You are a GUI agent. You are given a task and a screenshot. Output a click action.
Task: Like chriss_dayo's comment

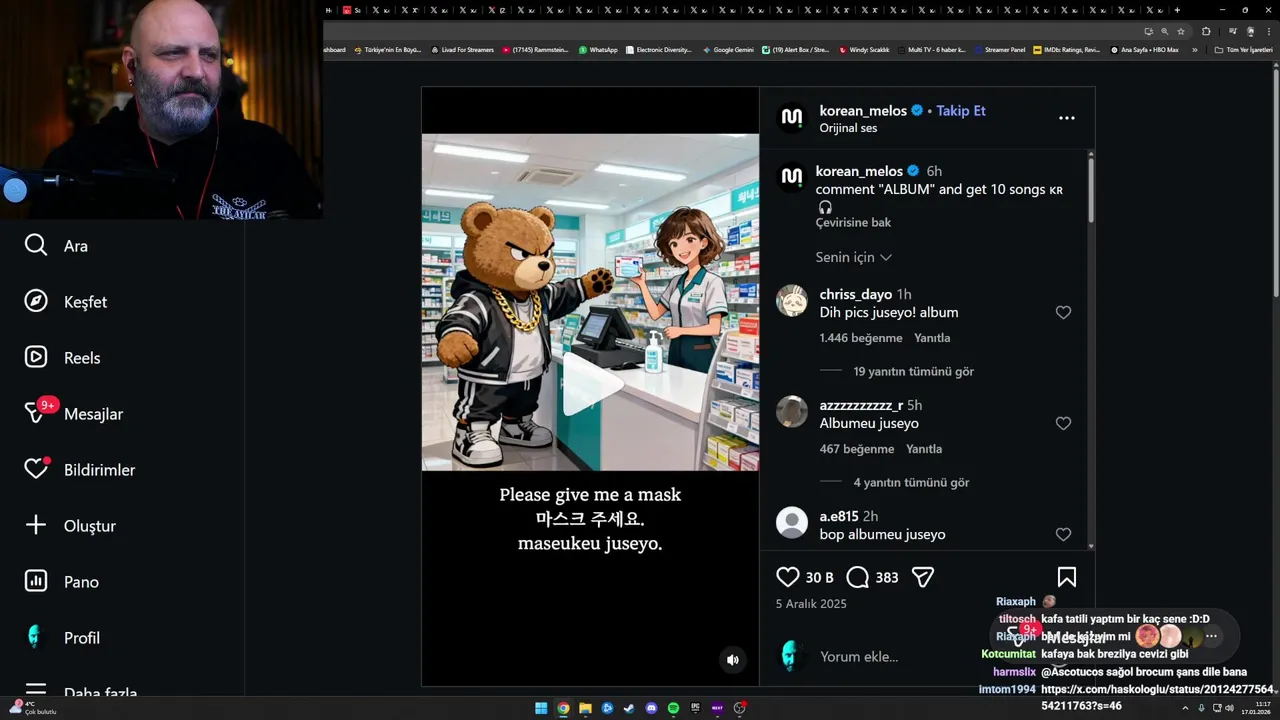[x=1063, y=312]
